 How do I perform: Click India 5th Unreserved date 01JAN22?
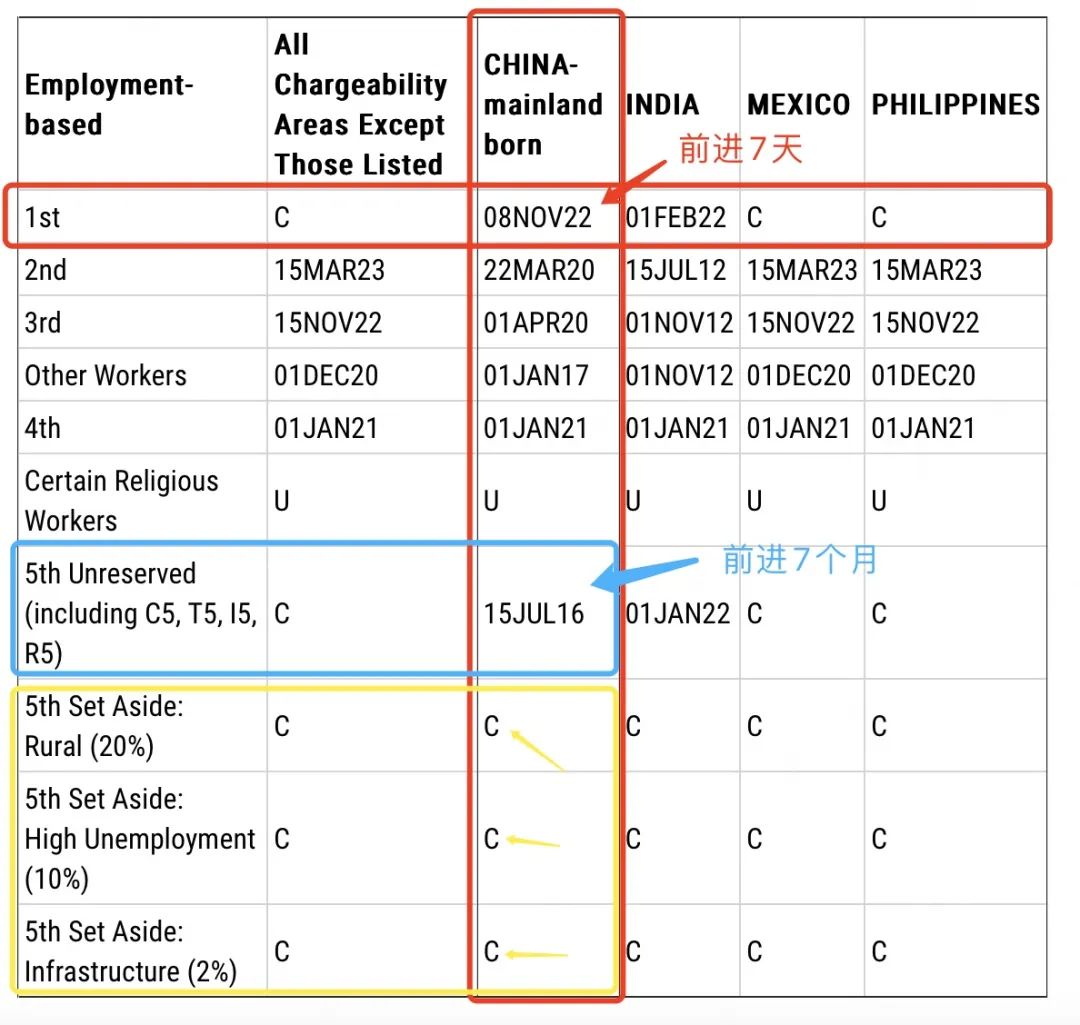click(x=678, y=613)
